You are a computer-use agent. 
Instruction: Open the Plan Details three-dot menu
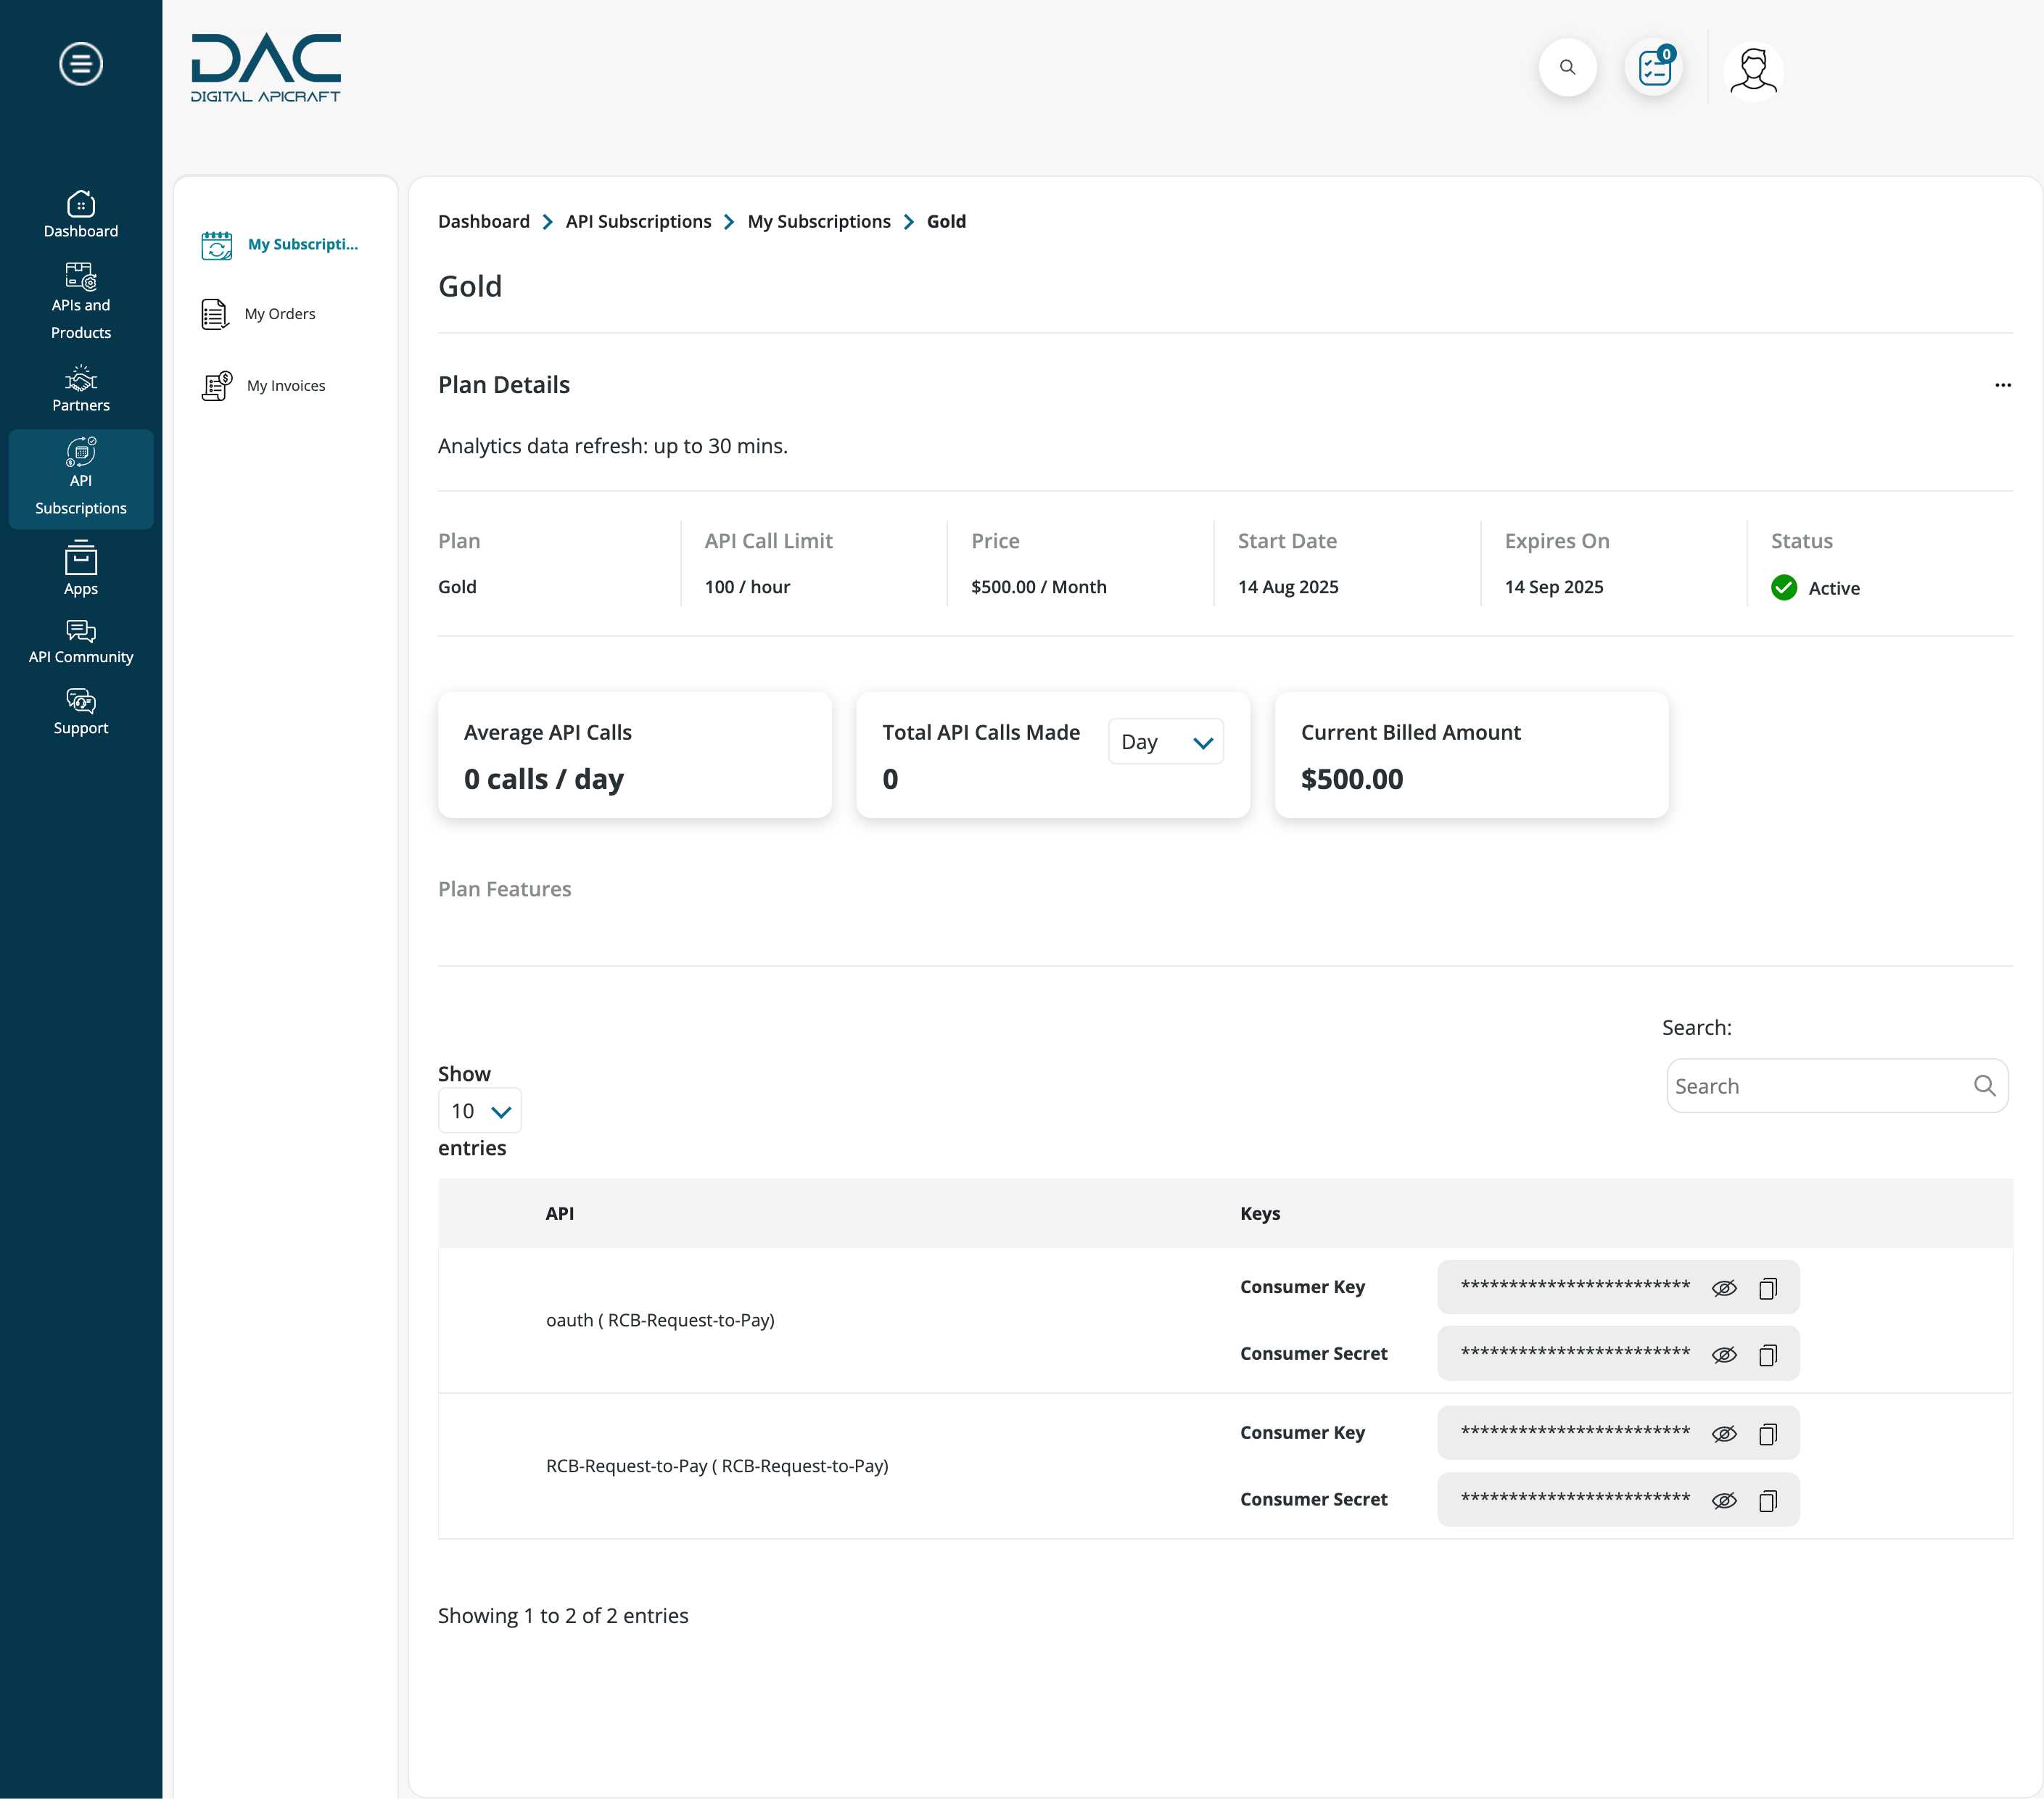(x=2002, y=385)
